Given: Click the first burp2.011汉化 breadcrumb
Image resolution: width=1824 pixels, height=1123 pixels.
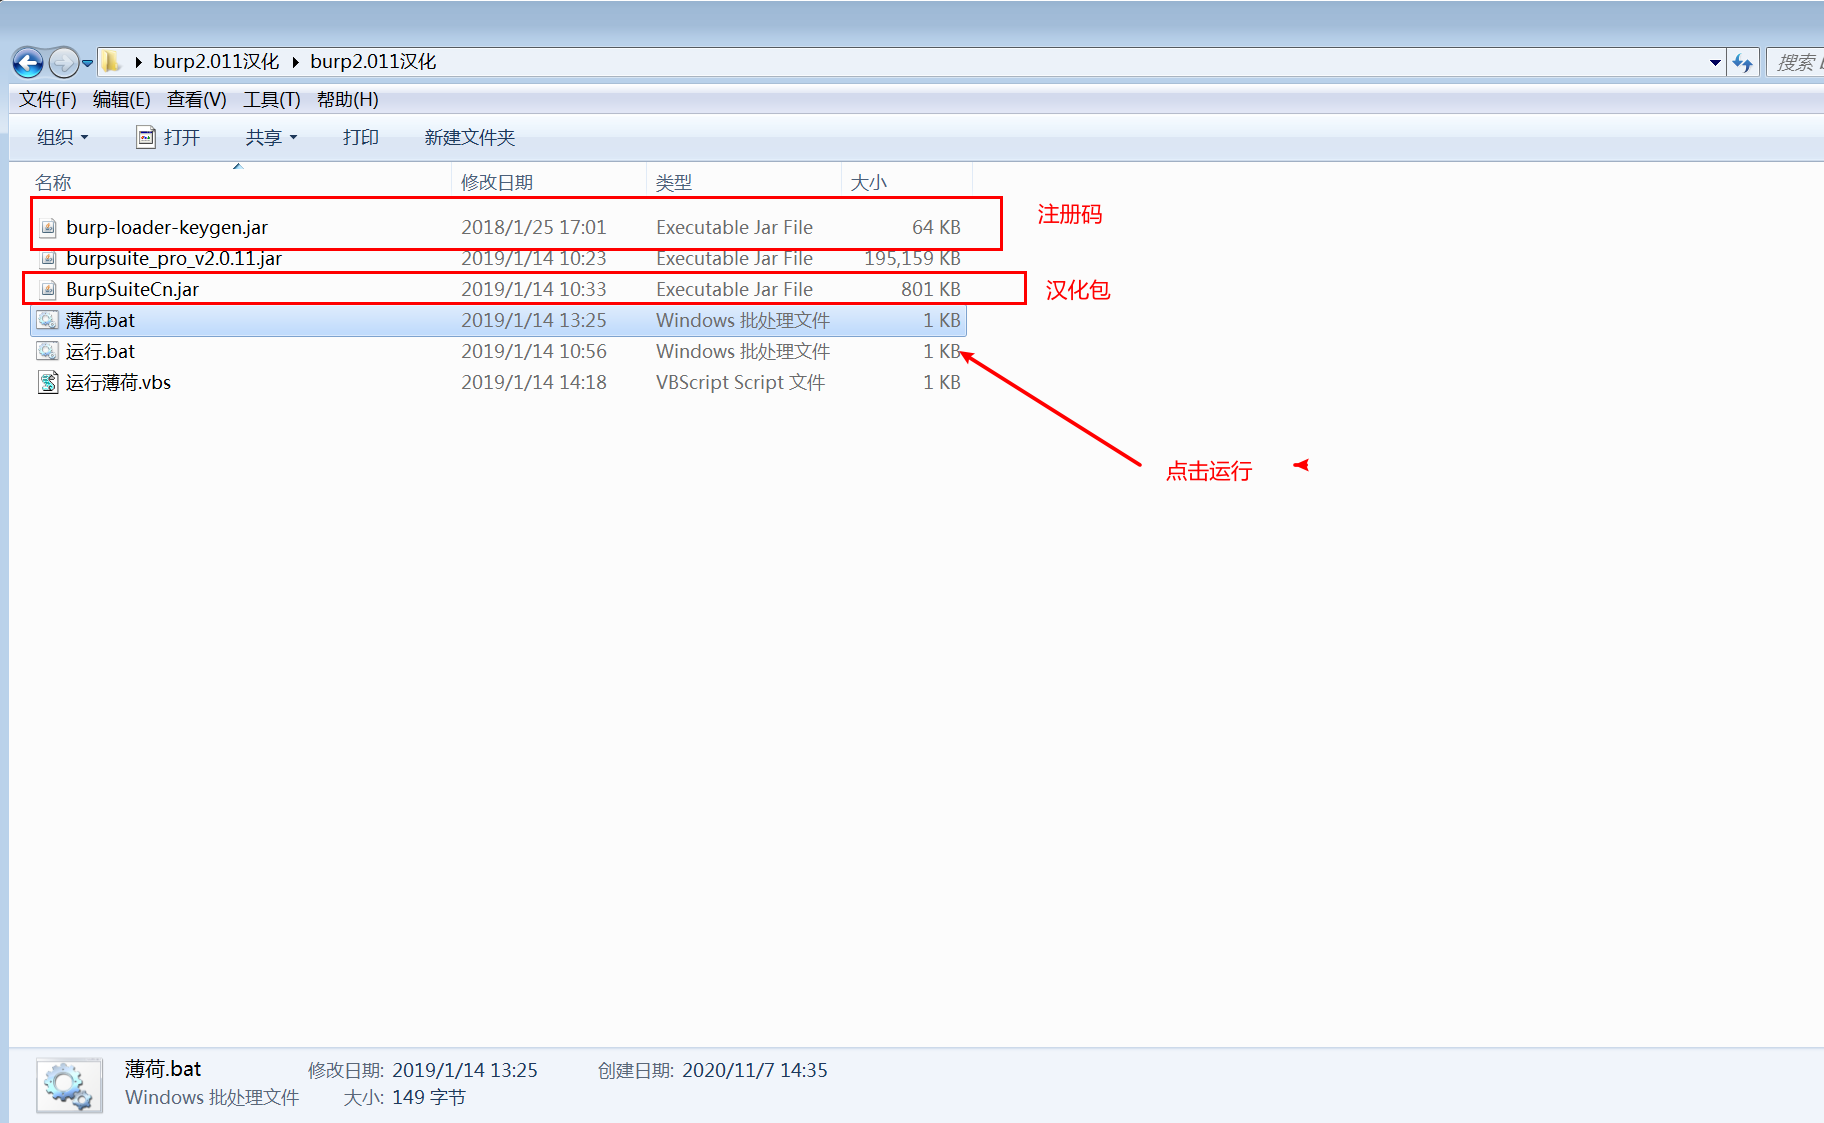Looking at the screenshot, I should click(x=216, y=62).
